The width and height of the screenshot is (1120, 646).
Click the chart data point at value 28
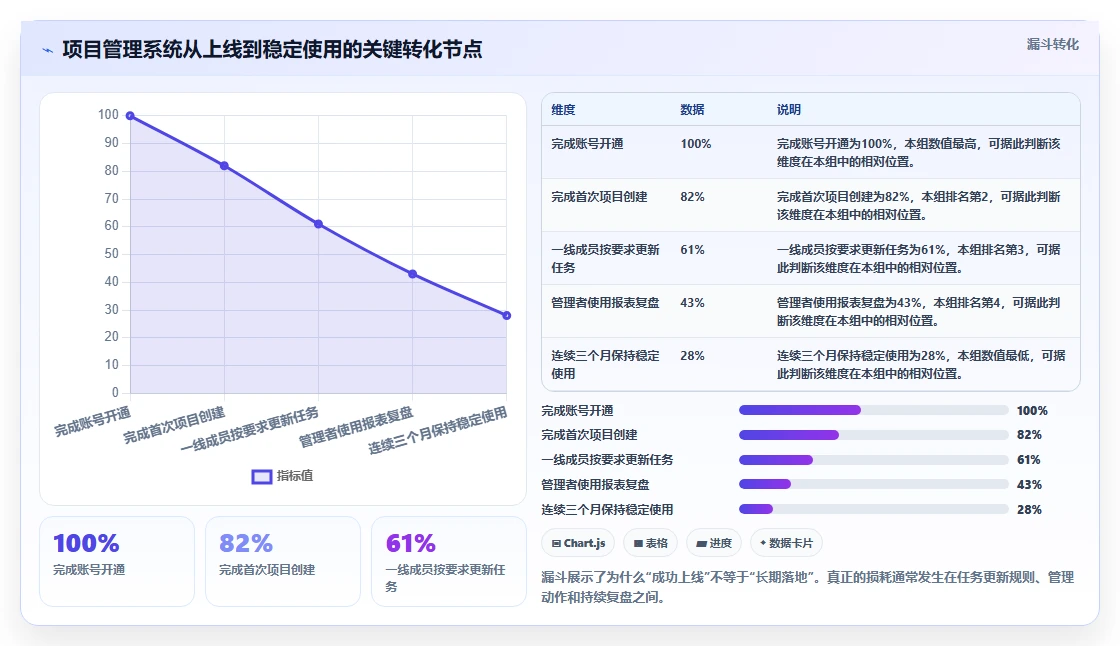[506, 315]
